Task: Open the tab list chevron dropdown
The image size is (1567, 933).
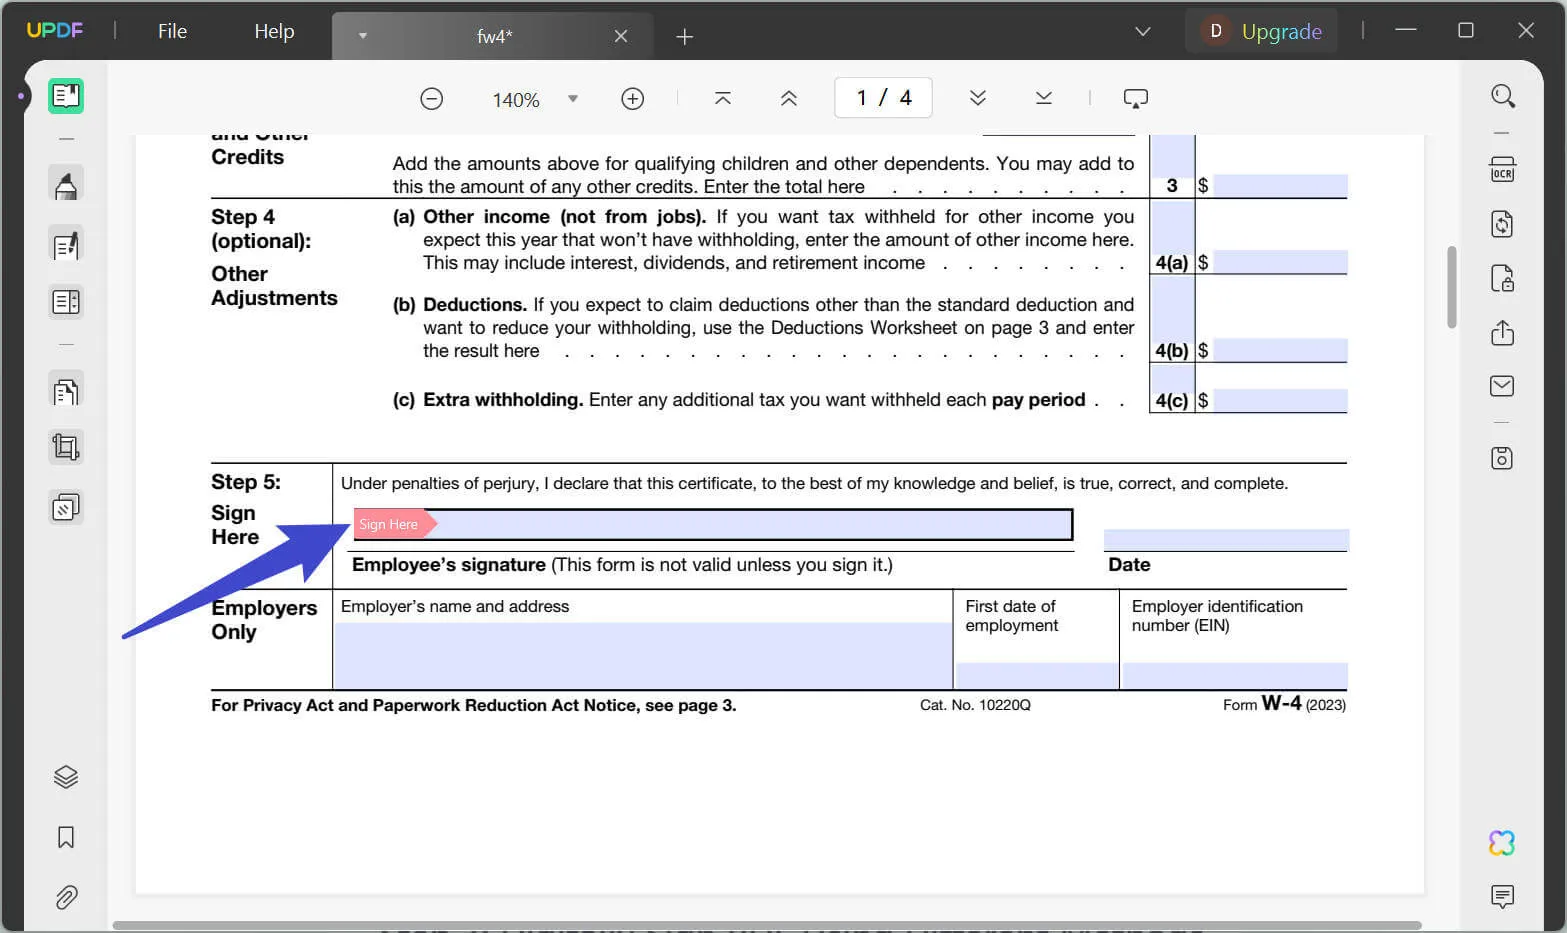Action: click(x=1142, y=31)
